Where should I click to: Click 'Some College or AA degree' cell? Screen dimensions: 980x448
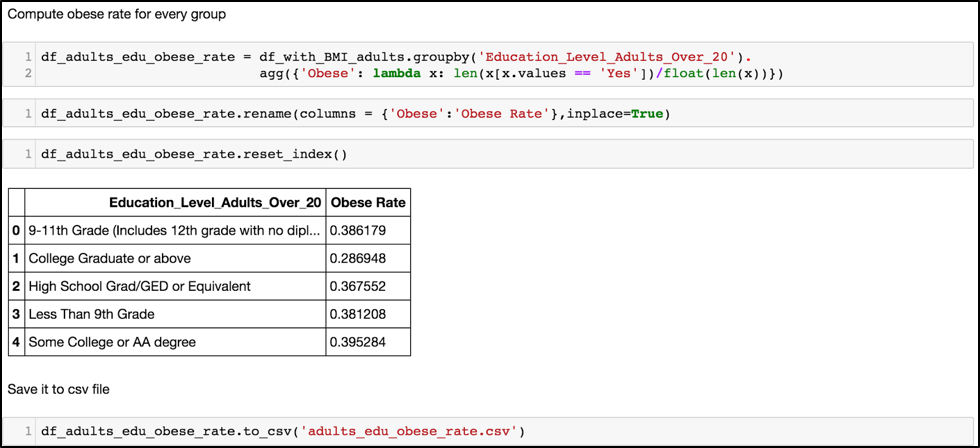click(175, 342)
